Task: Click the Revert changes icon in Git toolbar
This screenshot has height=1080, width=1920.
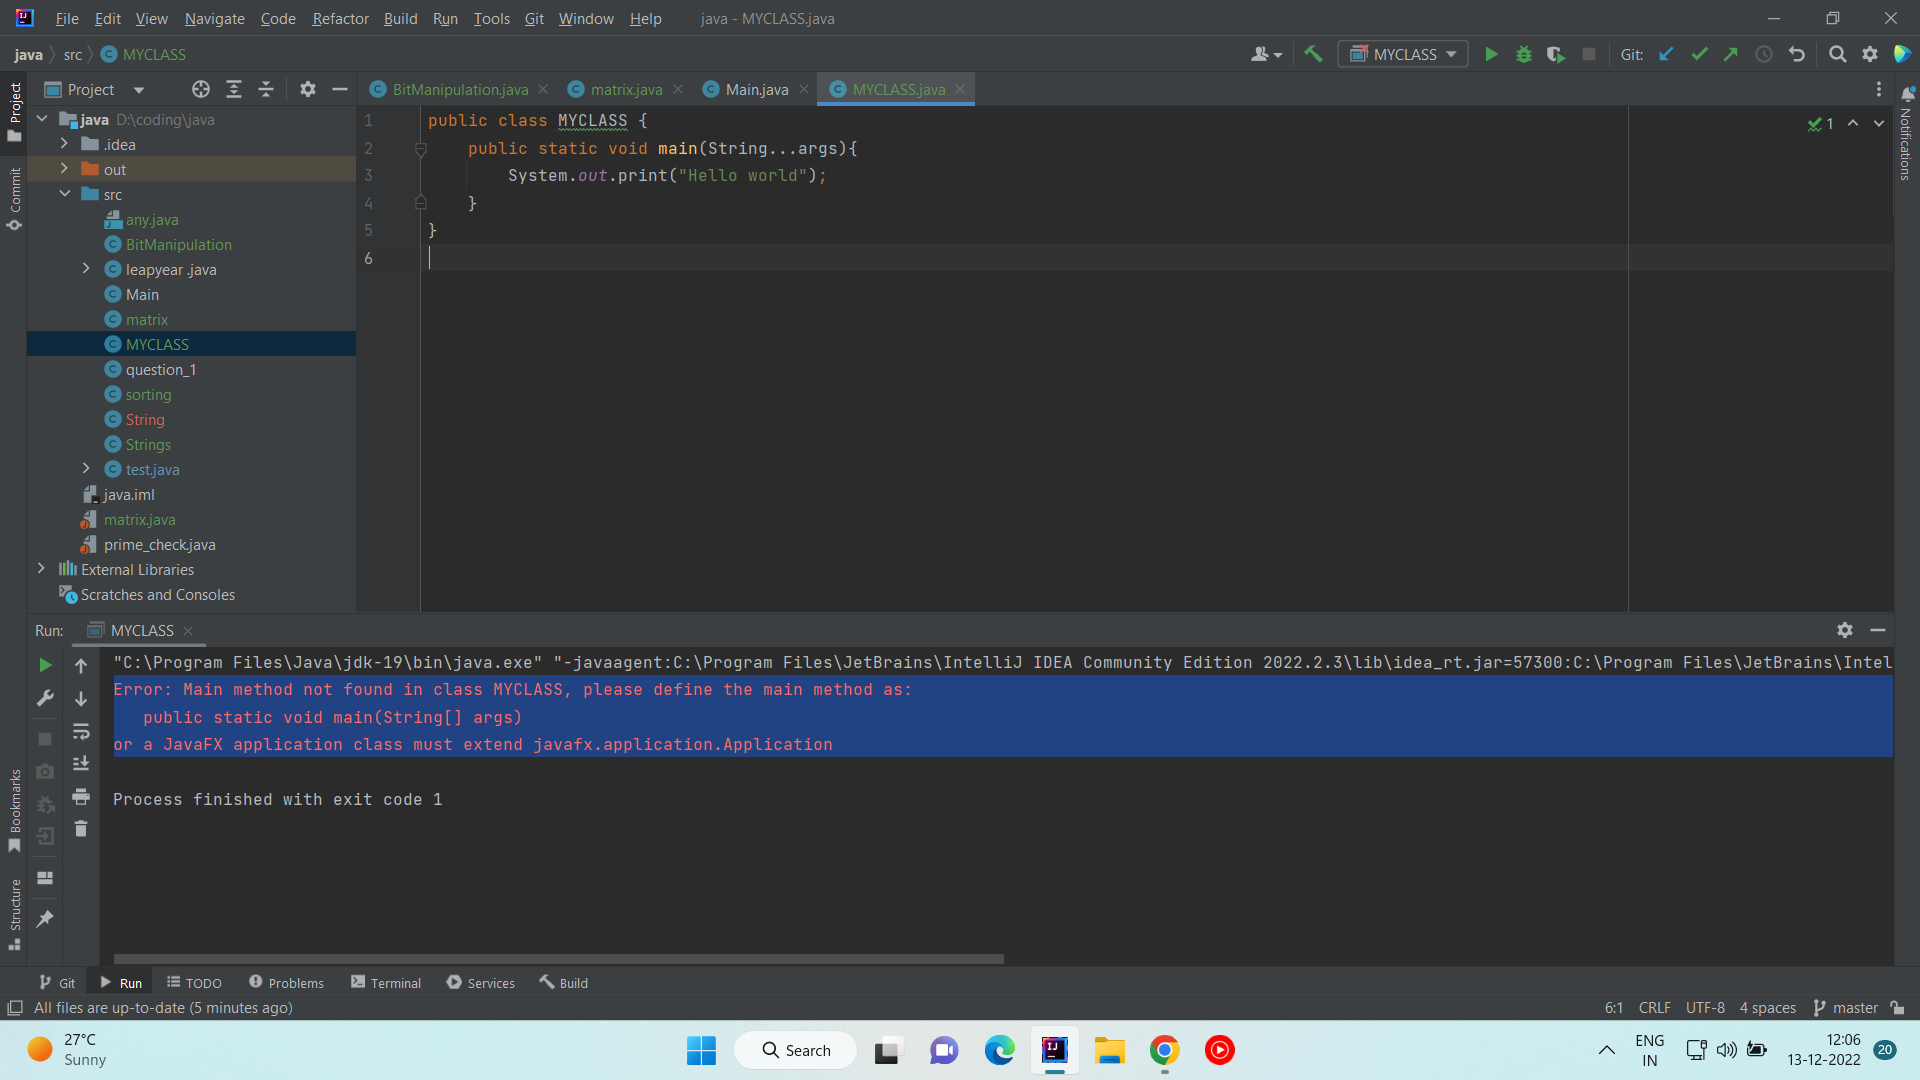Action: pos(1796,54)
